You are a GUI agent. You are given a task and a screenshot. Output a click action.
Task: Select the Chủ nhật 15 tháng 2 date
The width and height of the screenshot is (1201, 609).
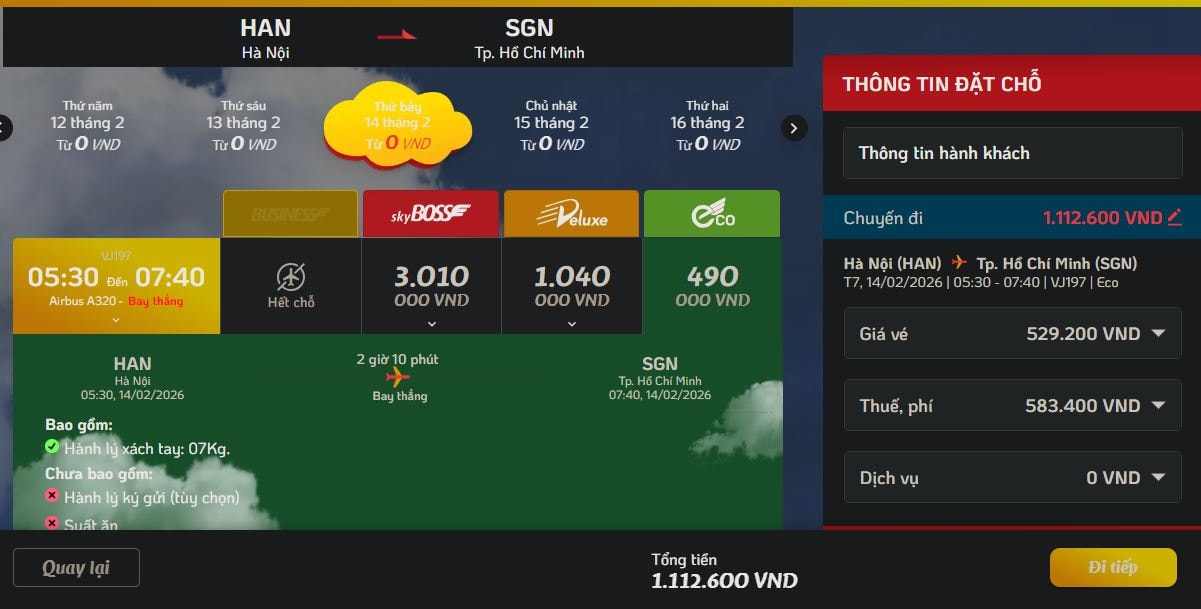tap(552, 125)
